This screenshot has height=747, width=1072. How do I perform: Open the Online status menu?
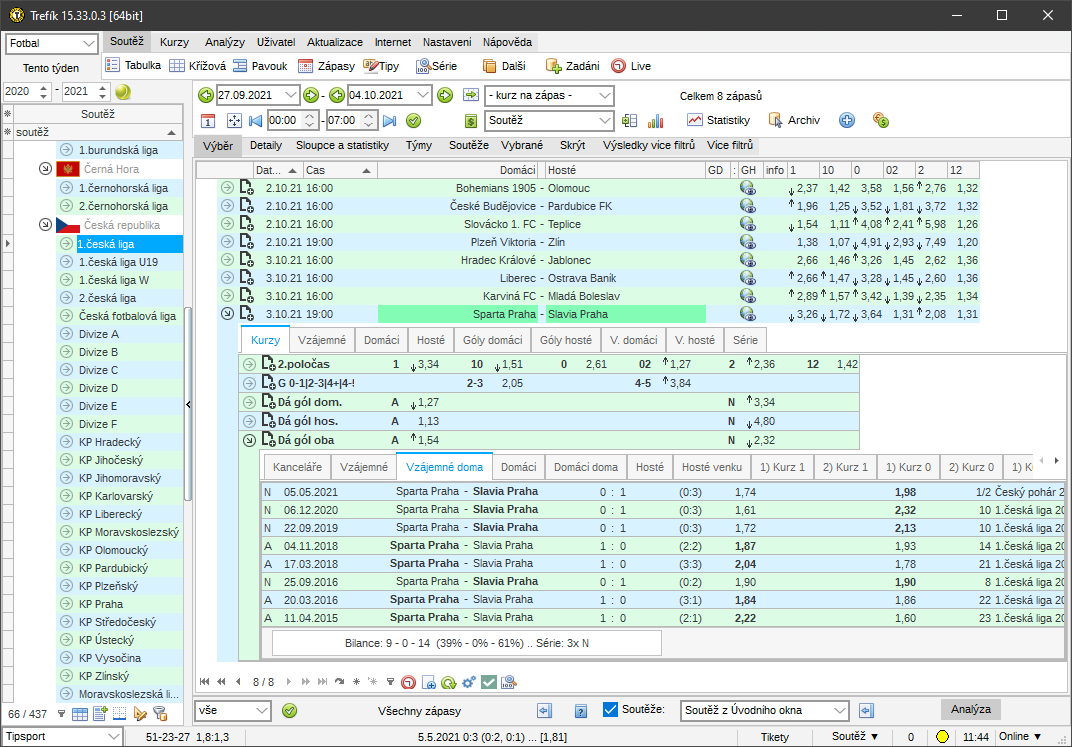1019,737
